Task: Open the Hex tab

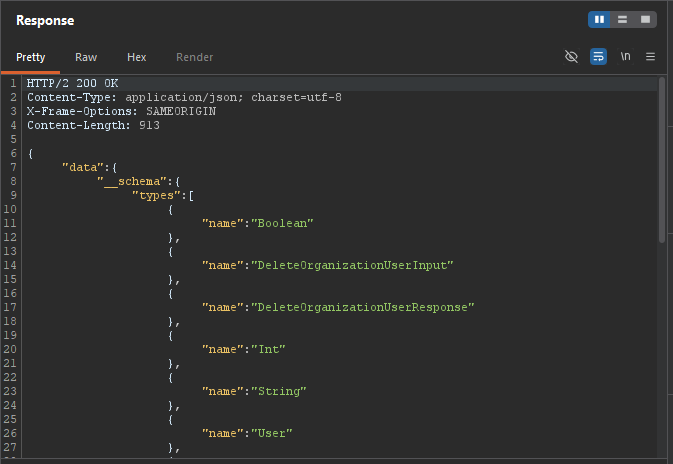Action: (x=136, y=58)
